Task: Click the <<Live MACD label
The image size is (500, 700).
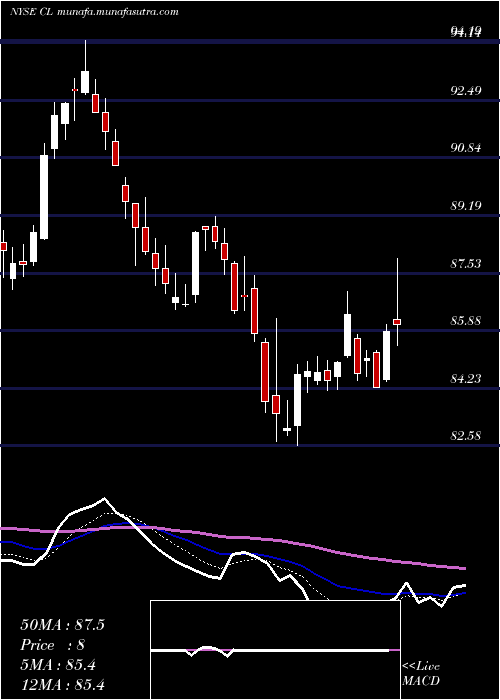Action: (421, 673)
